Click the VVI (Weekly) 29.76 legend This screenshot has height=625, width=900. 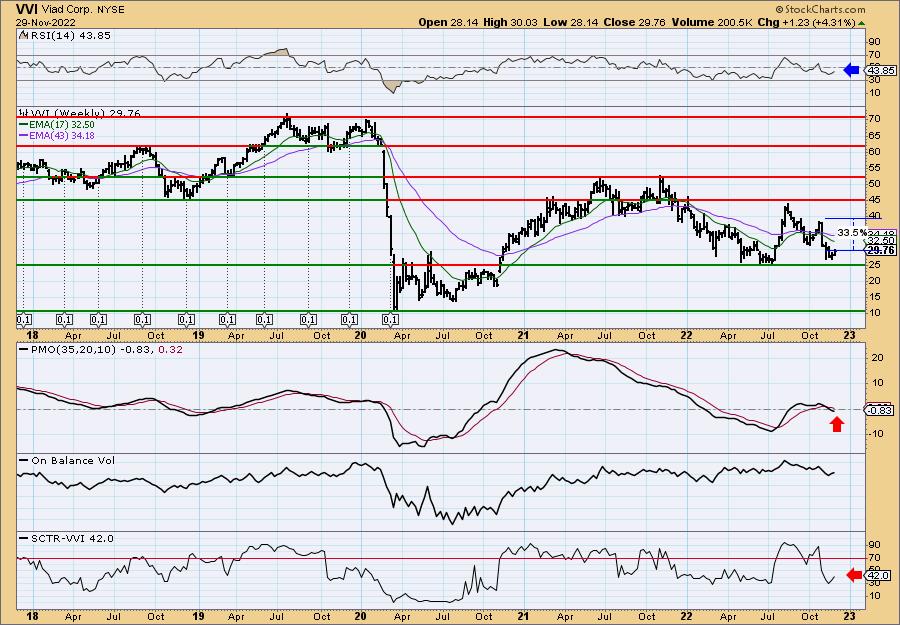coord(80,114)
